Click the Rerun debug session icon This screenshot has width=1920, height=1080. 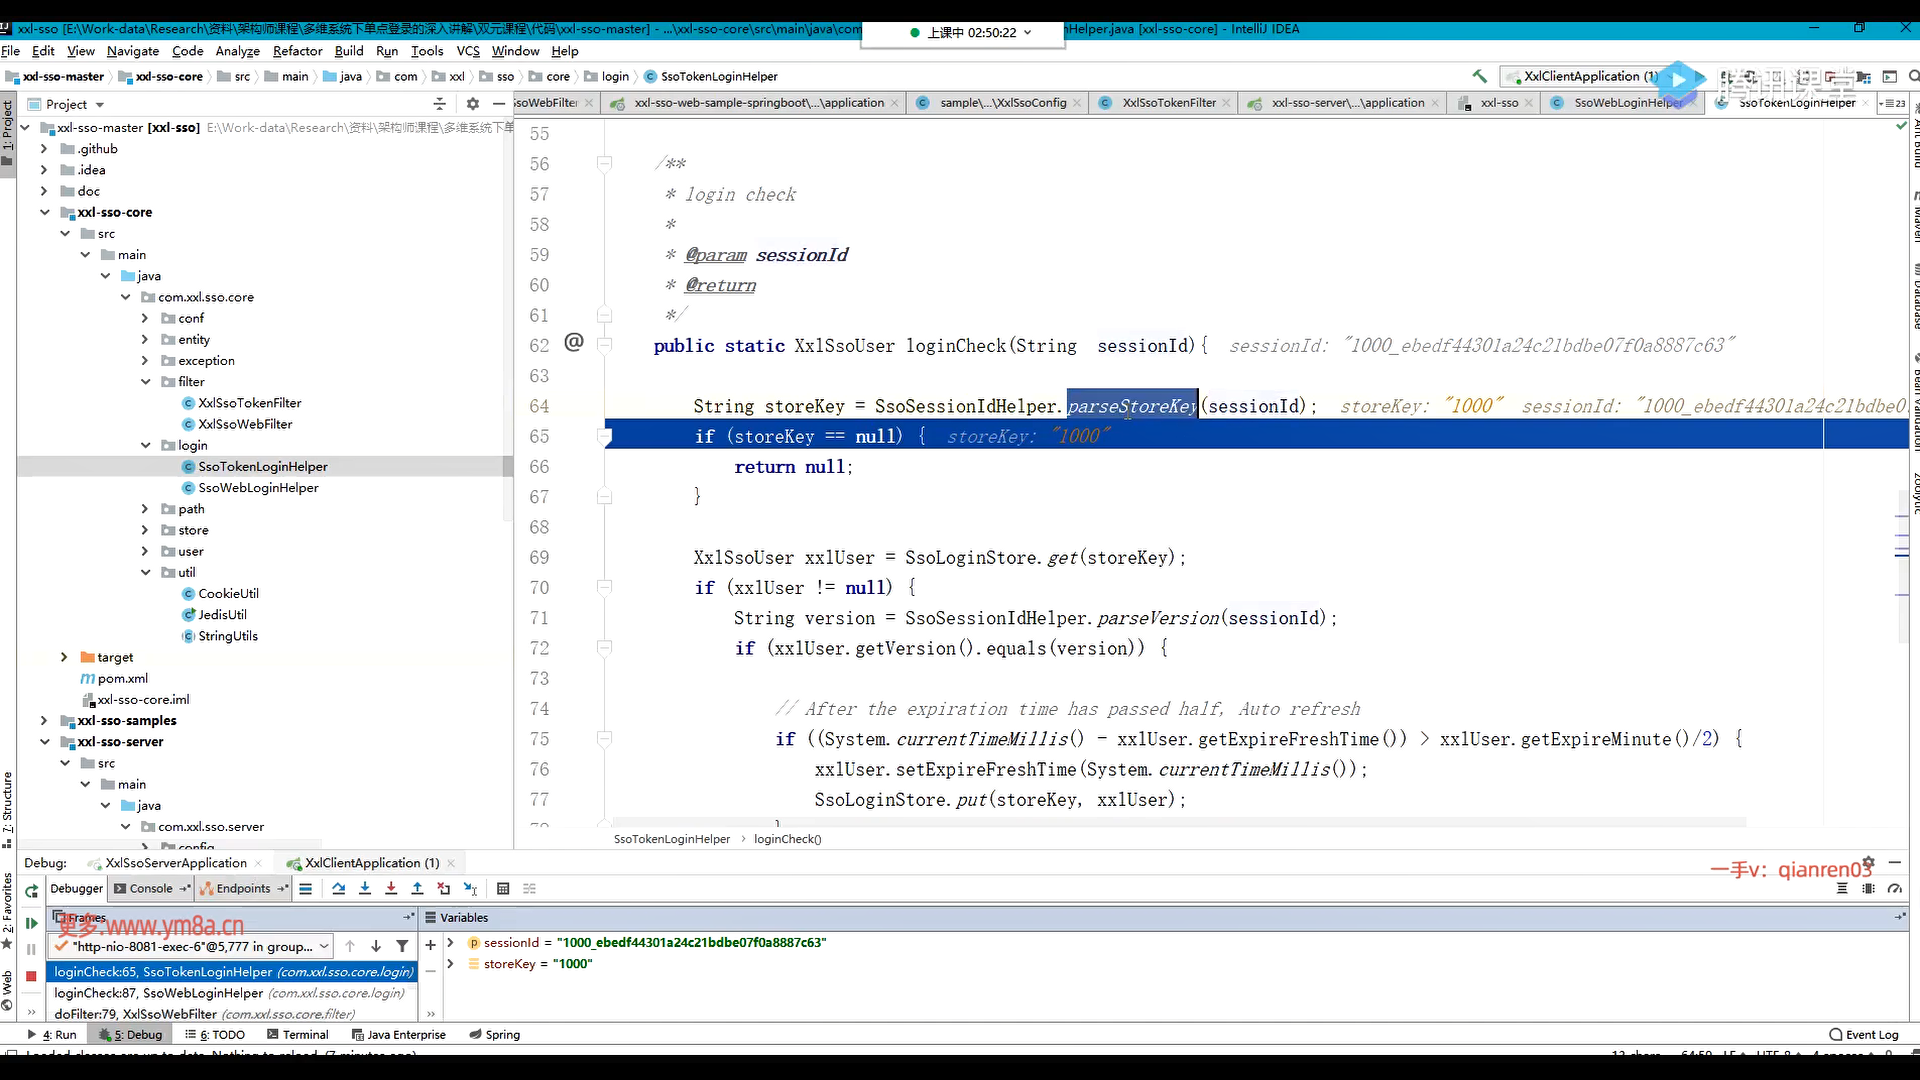tap(31, 890)
